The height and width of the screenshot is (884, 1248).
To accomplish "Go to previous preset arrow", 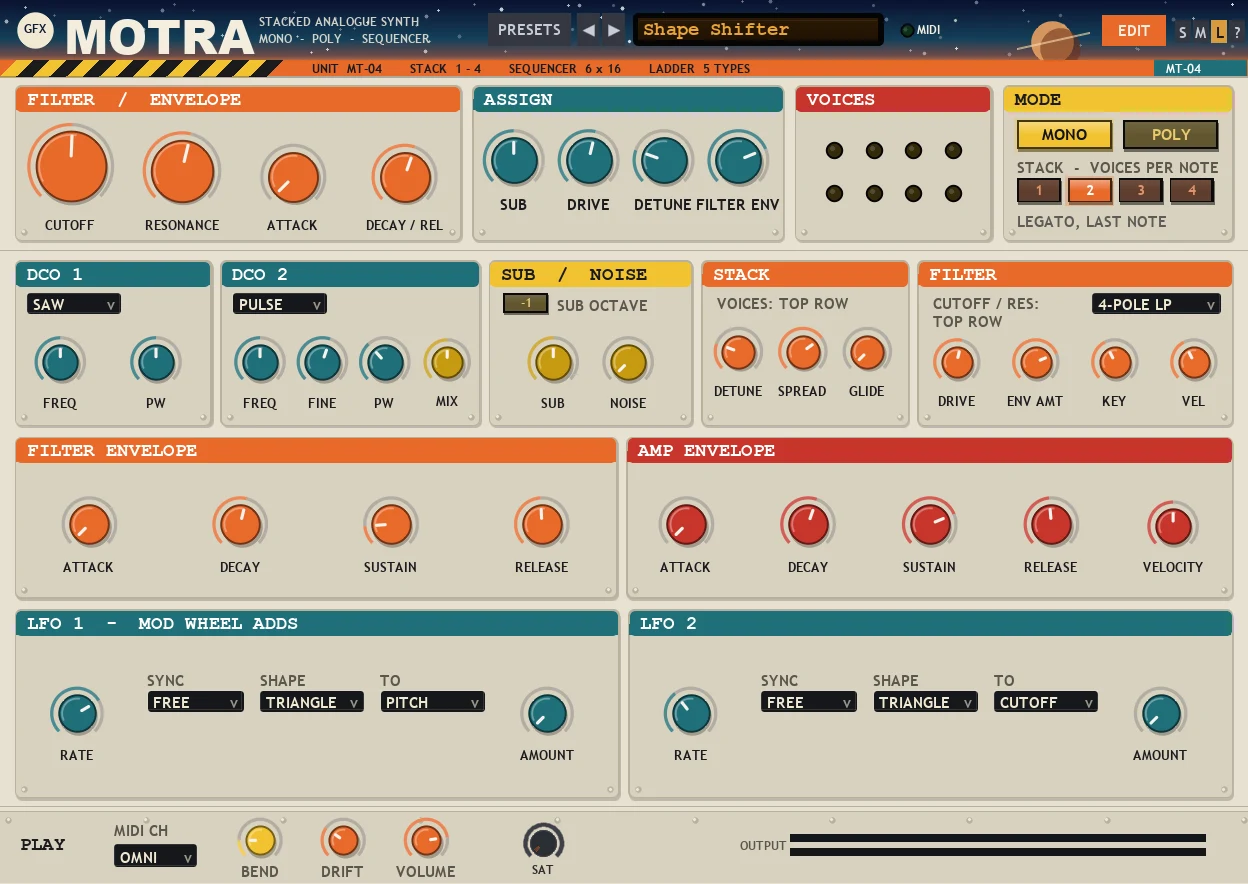I will 589,30.
